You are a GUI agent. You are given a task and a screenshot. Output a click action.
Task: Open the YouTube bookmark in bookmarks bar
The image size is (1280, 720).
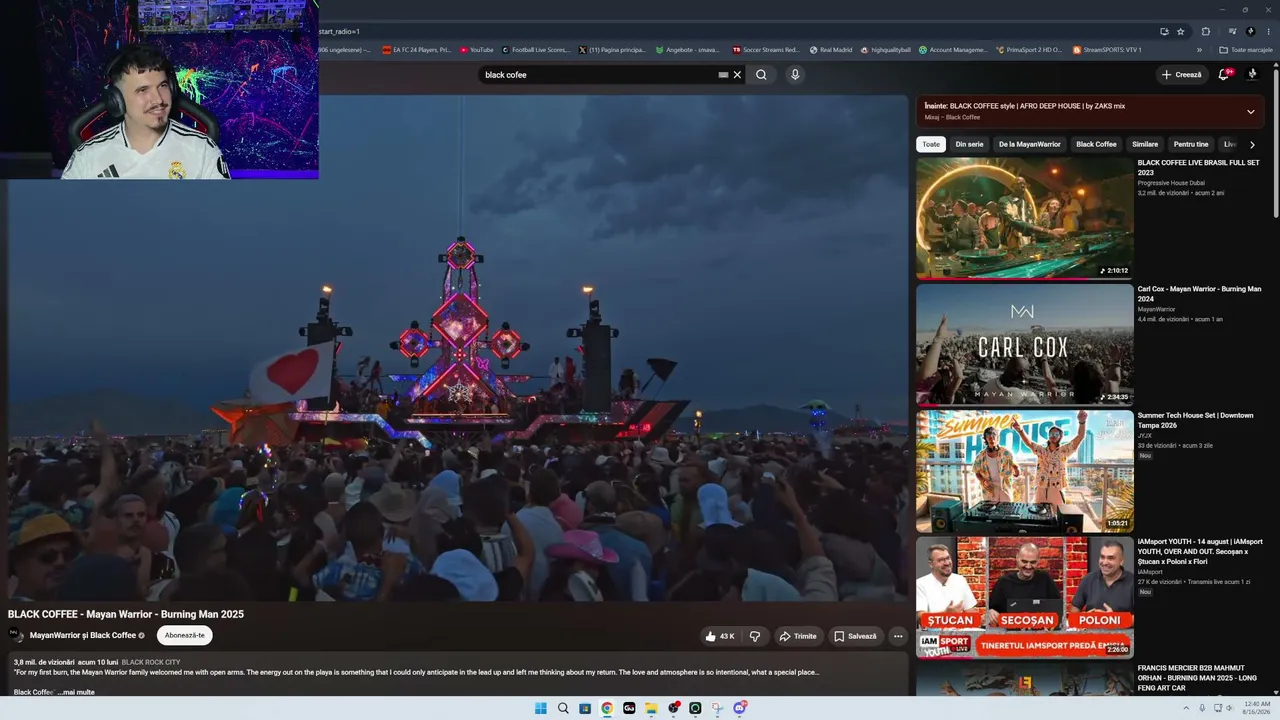tap(477, 49)
